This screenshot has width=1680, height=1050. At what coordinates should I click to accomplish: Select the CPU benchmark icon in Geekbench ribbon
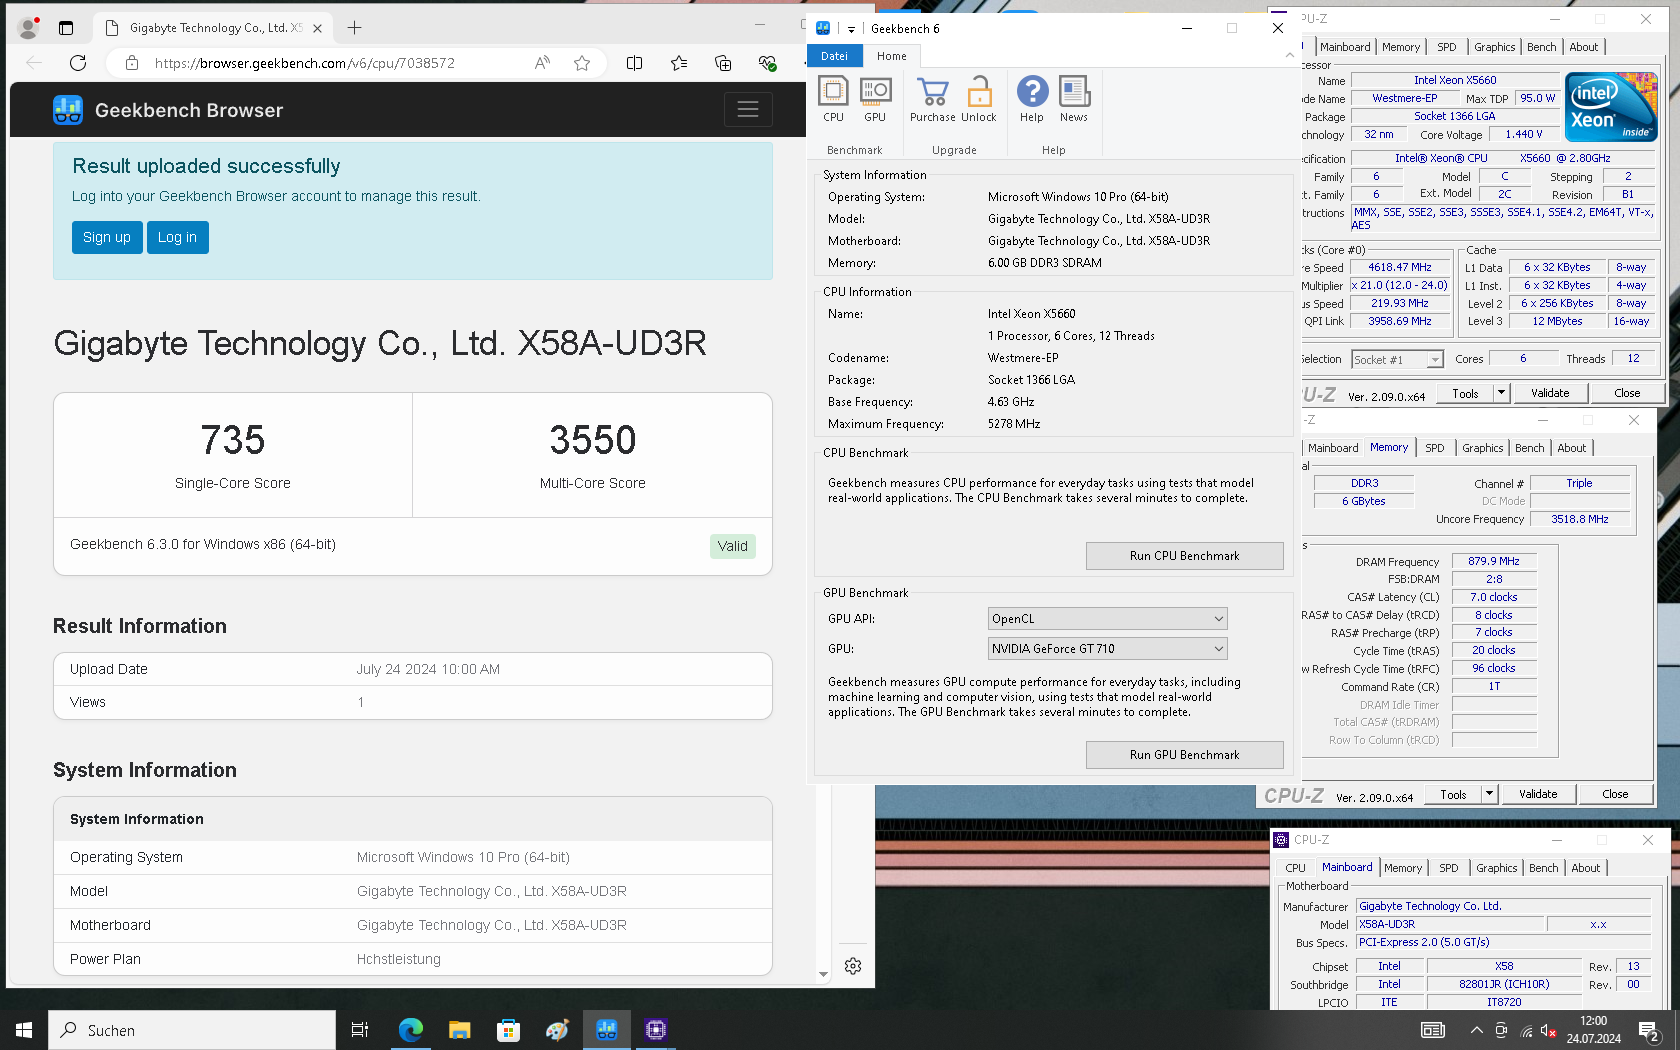833,99
